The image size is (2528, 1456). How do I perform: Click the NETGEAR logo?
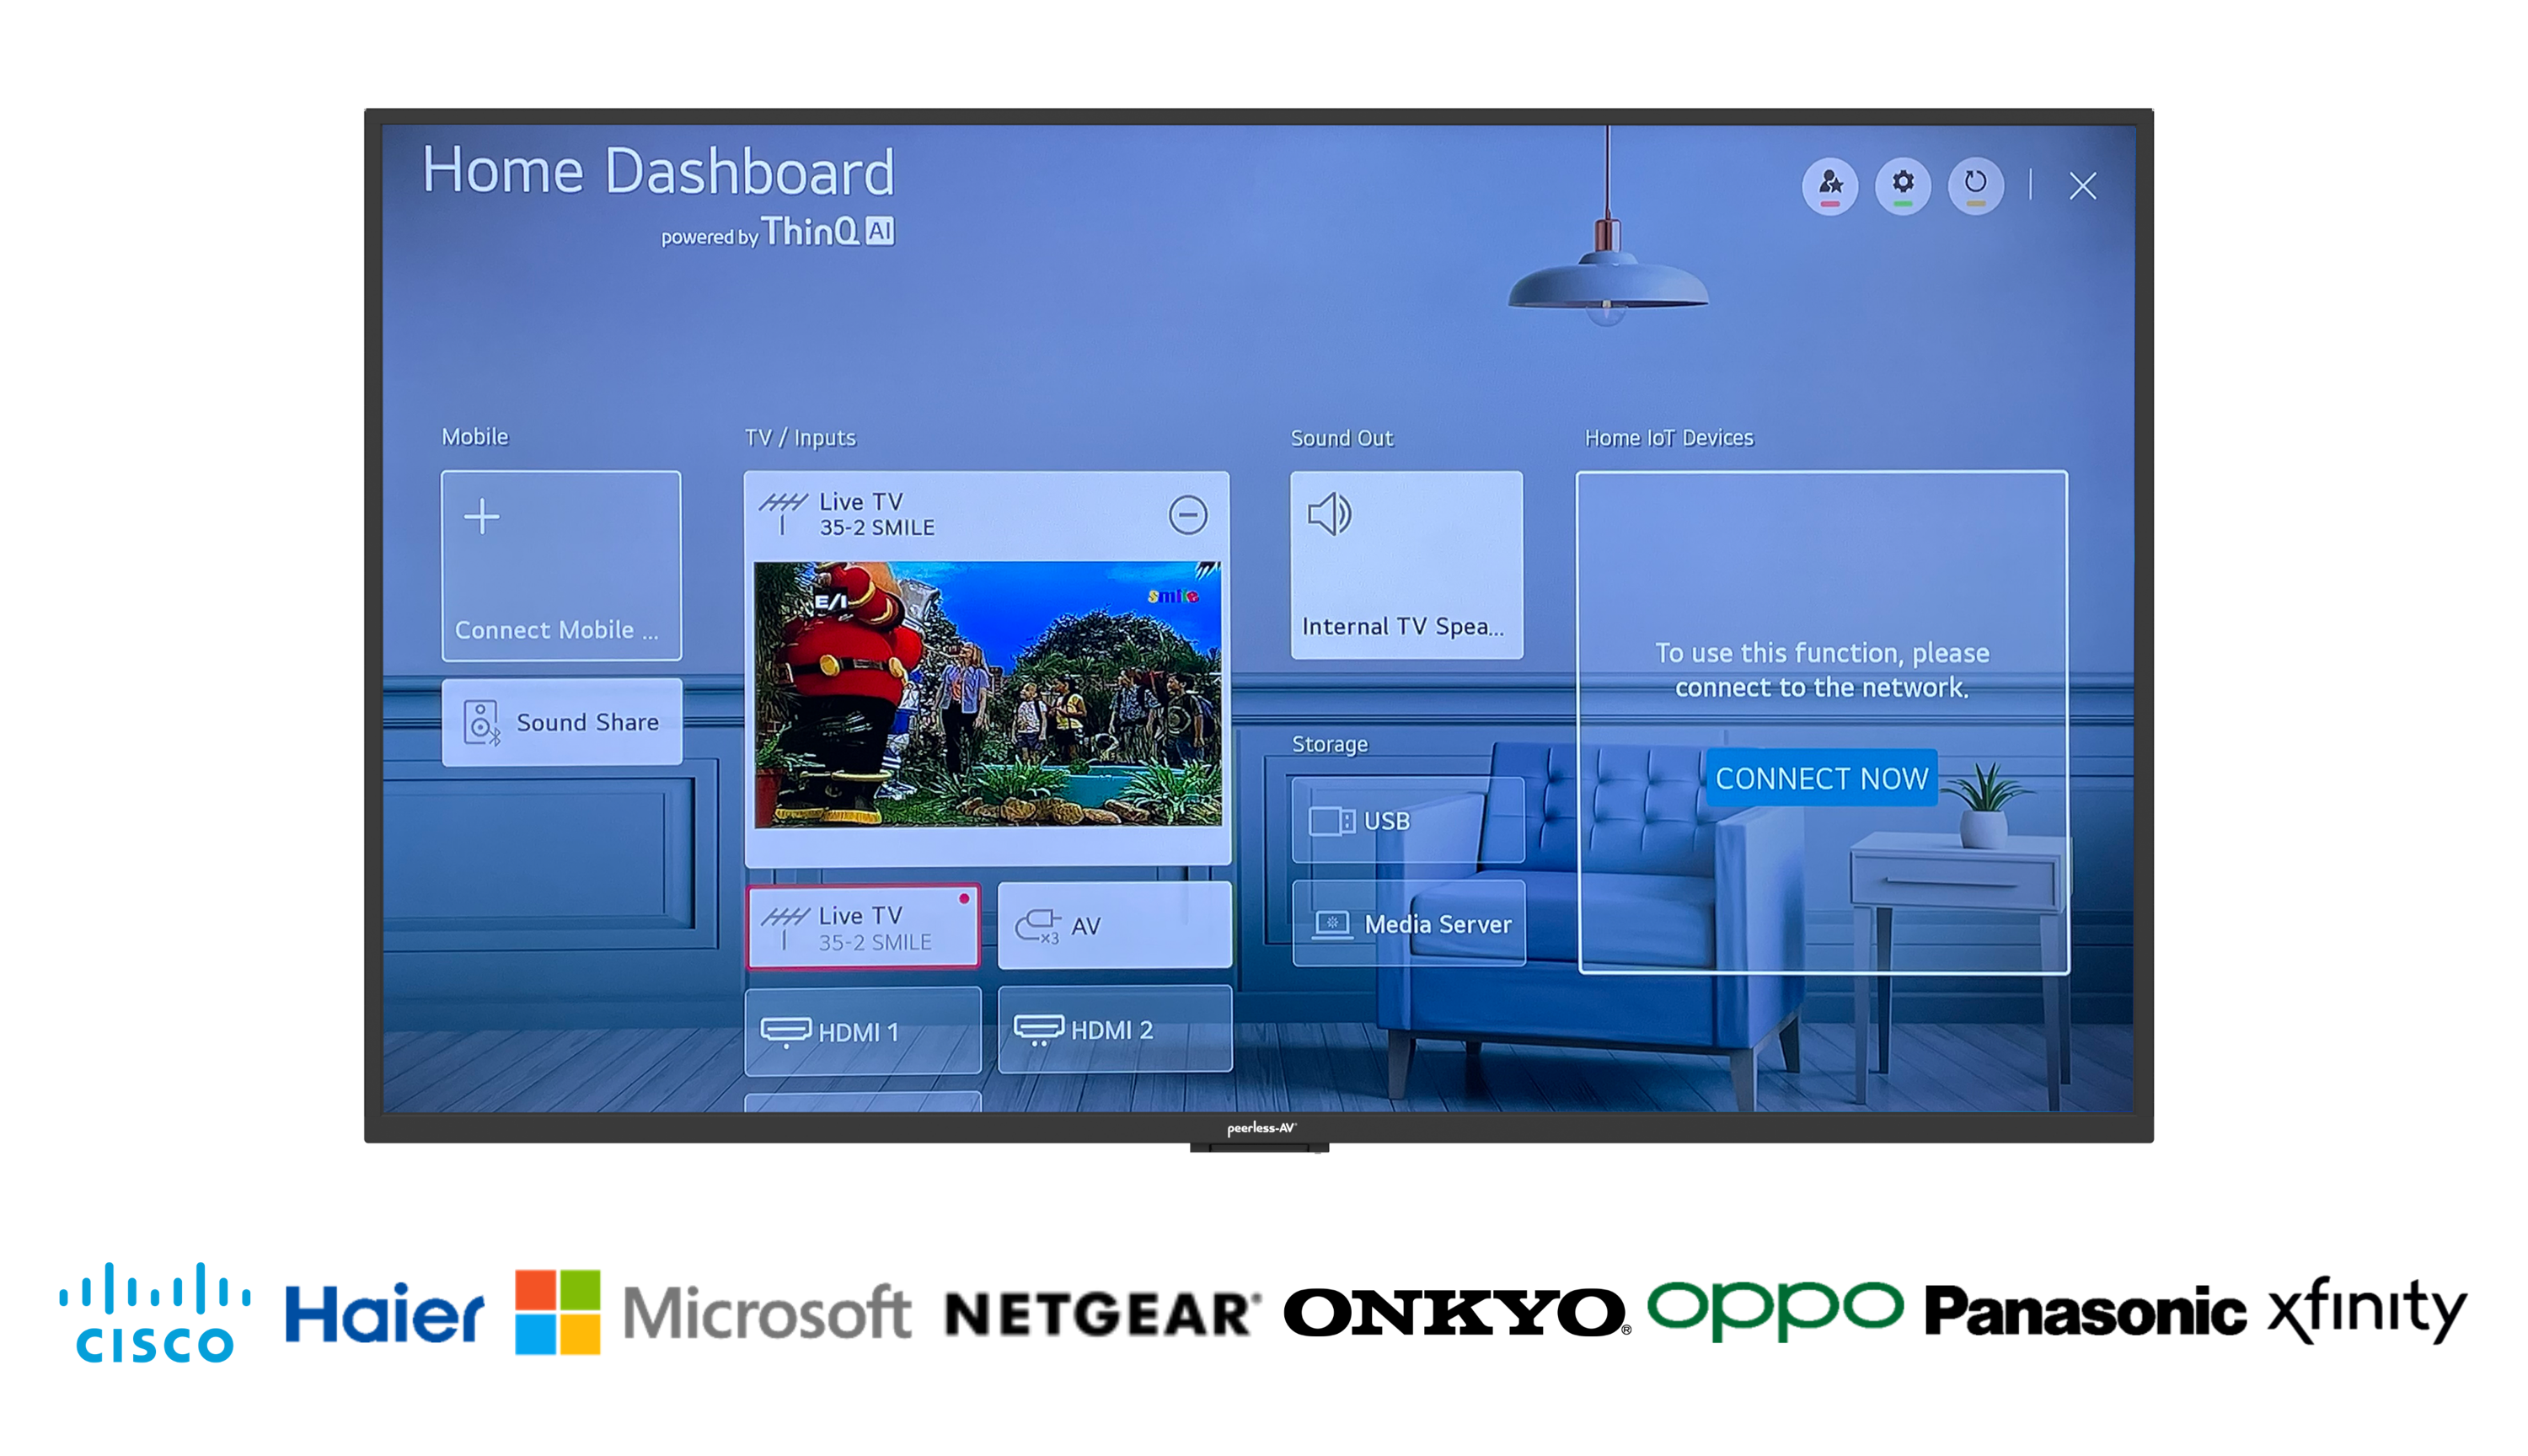[x=1103, y=1315]
